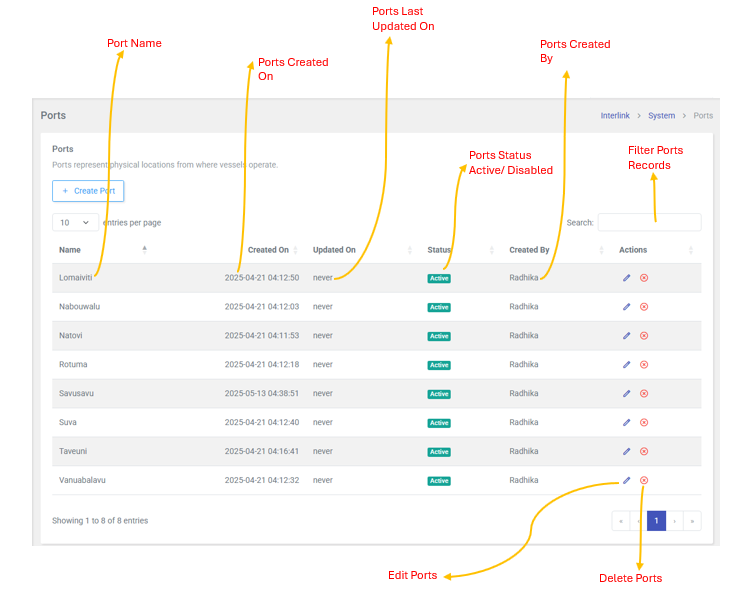Delete the Natovi port row
The width and height of the screenshot is (742, 601).
point(644,336)
